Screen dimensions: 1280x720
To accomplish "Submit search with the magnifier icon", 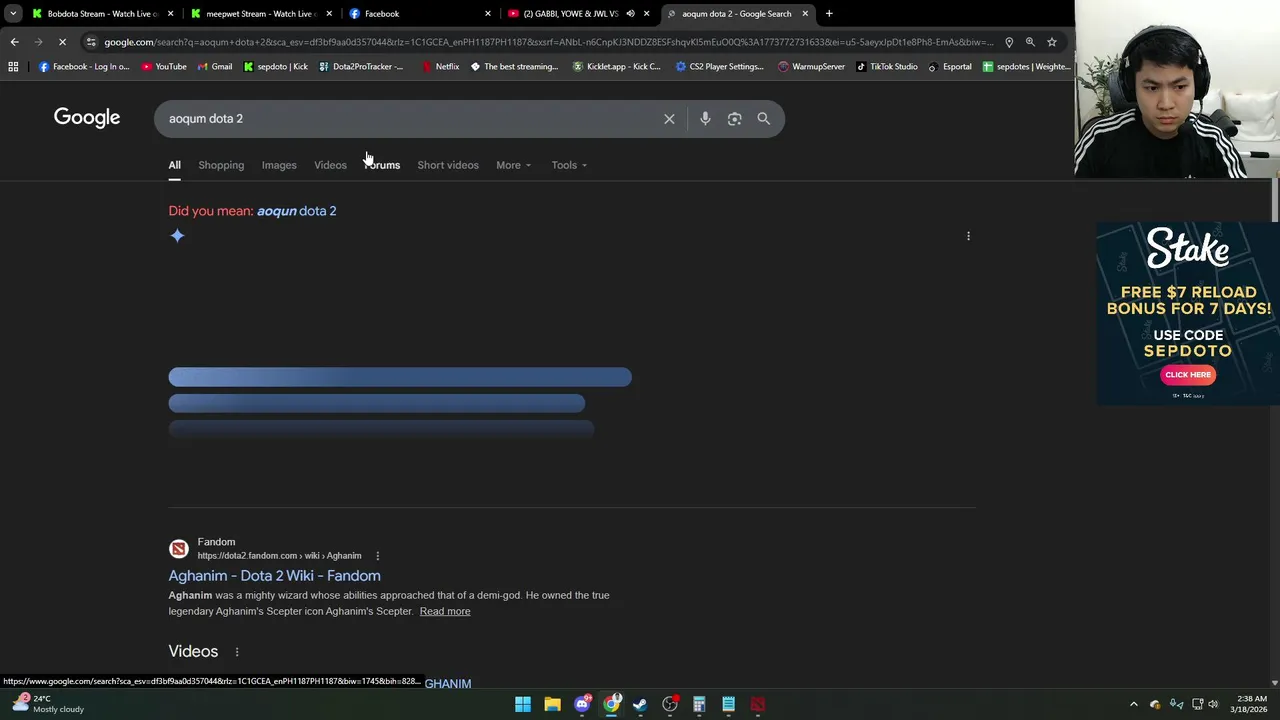I will (x=763, y=119).
